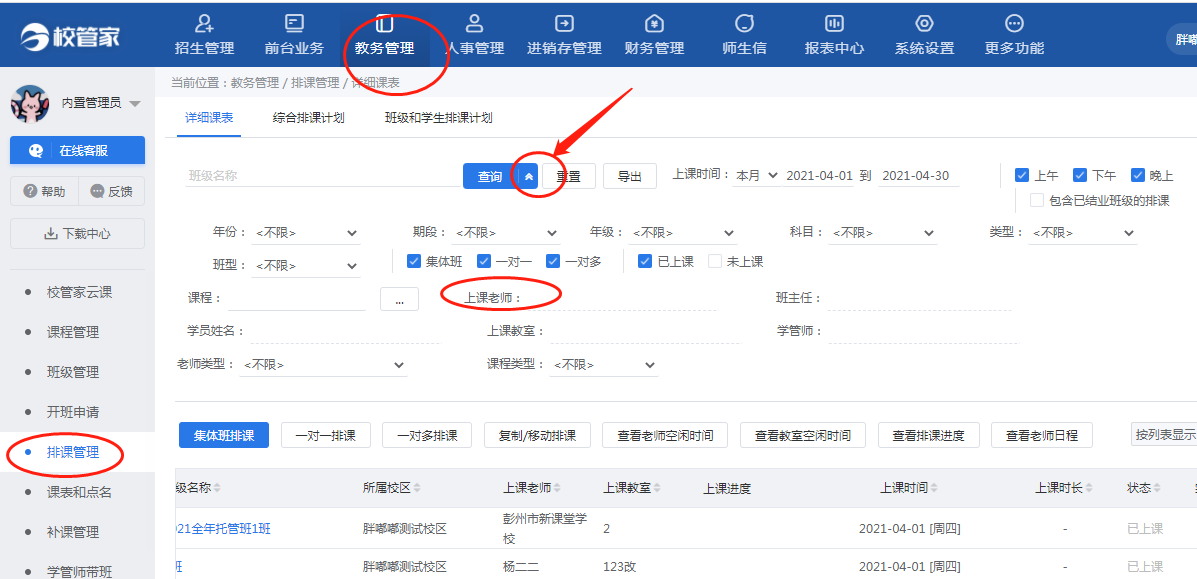Open the 本月 time range dropdown

tap(757, 176)
